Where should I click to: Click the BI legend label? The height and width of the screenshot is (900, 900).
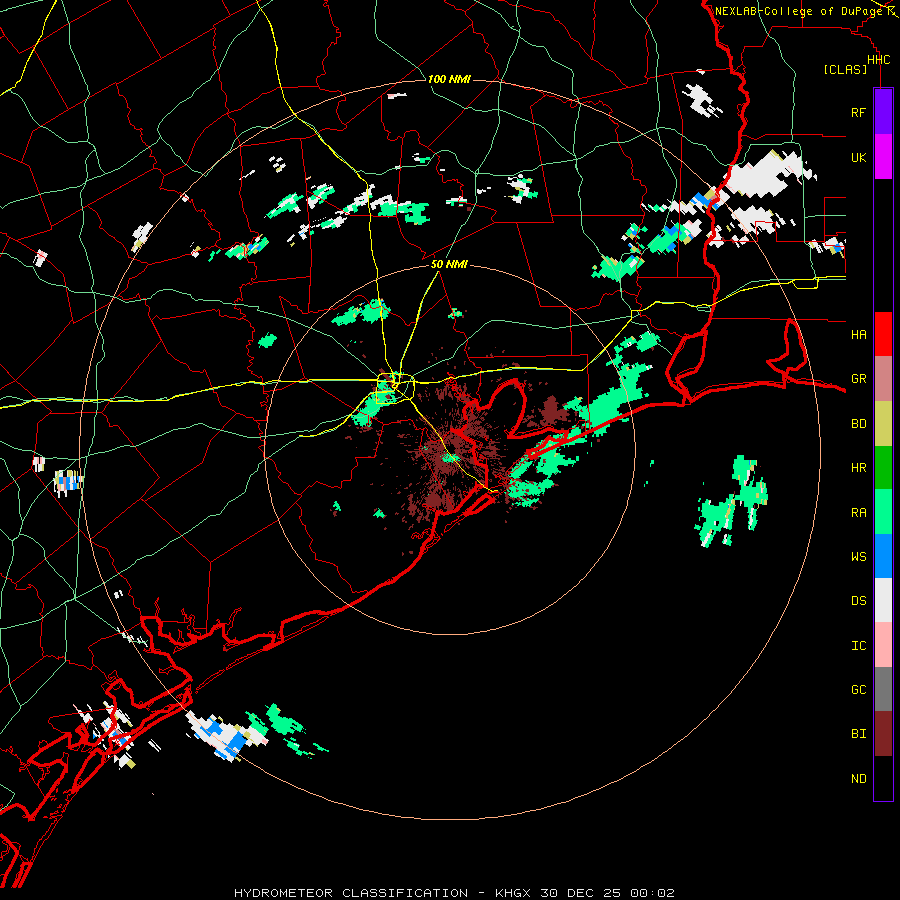858,734
